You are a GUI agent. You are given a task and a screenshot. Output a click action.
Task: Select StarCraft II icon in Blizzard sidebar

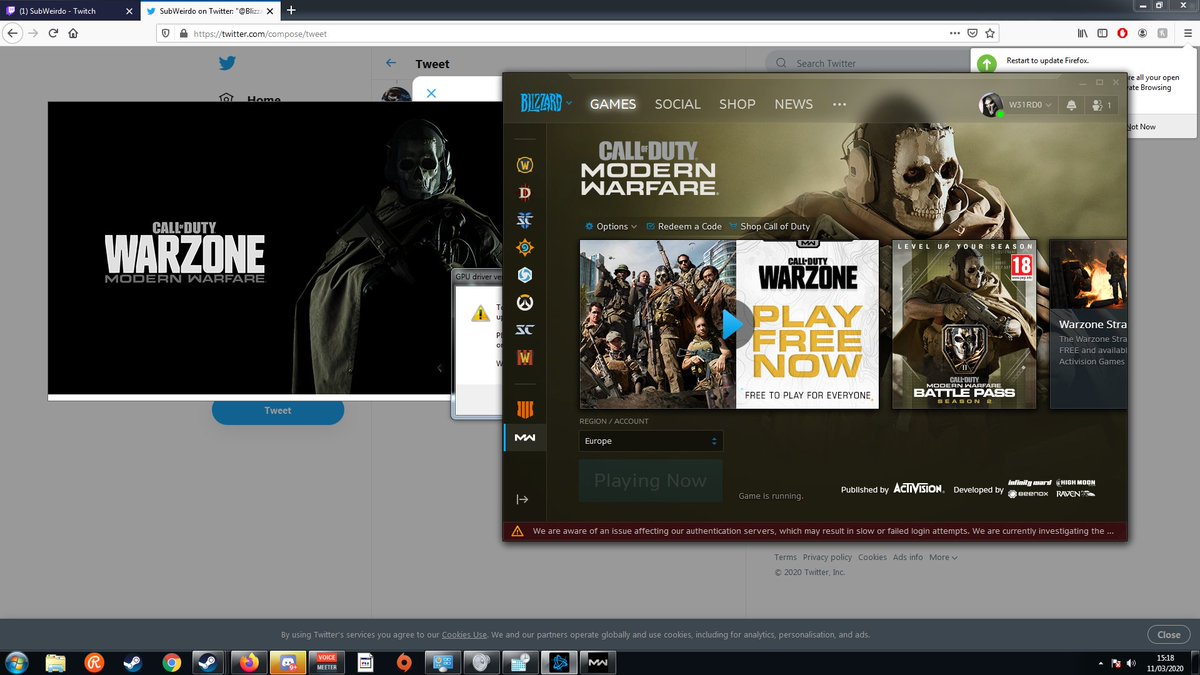(525, 220)
